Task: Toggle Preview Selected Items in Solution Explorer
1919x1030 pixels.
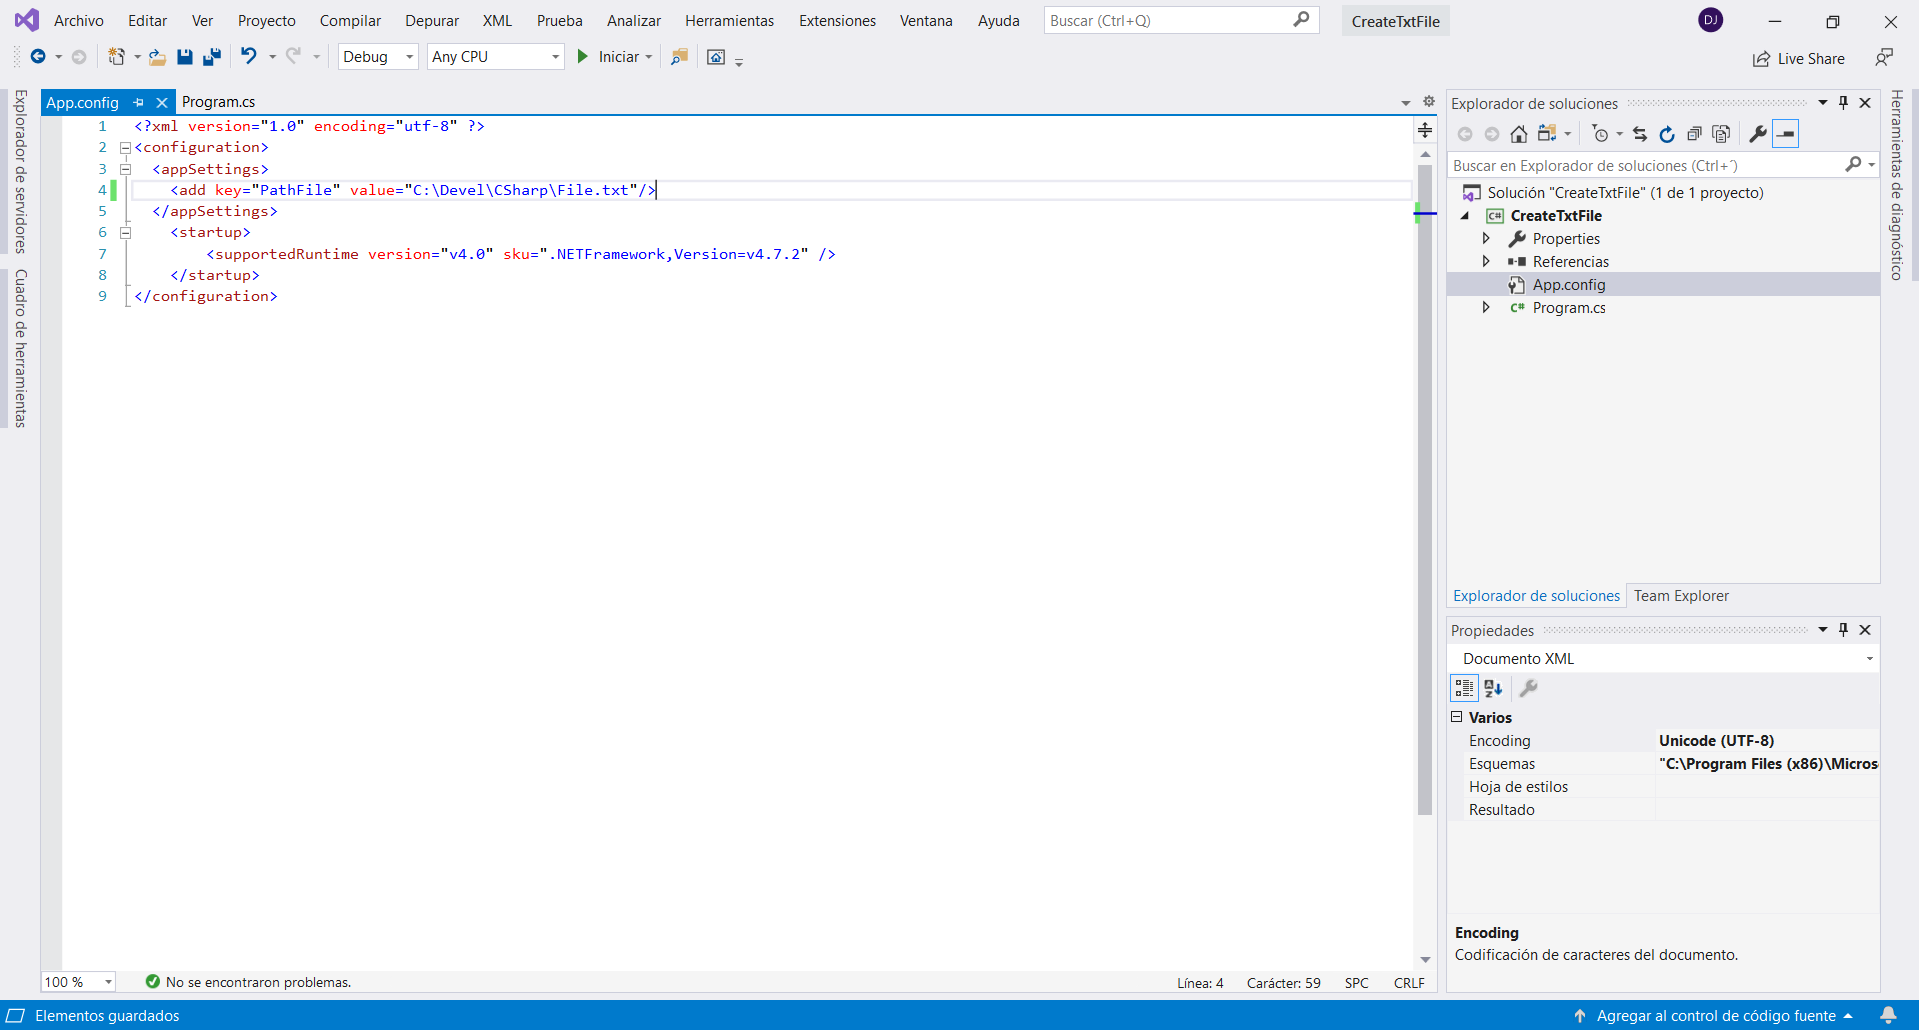Action: pyautogui.click(x=1785, y=134)
